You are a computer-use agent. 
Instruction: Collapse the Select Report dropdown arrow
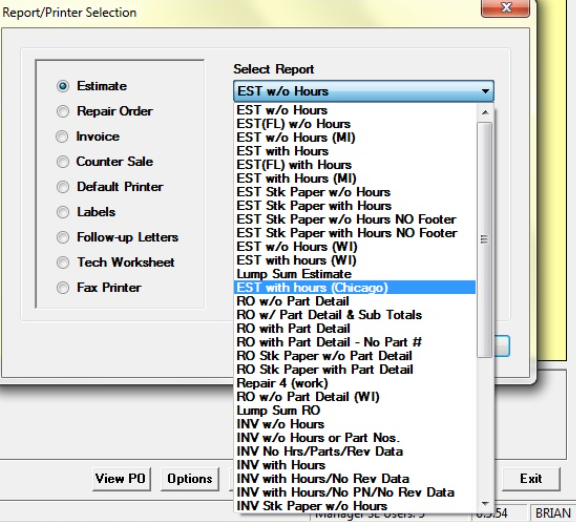[x=485, y=91]
